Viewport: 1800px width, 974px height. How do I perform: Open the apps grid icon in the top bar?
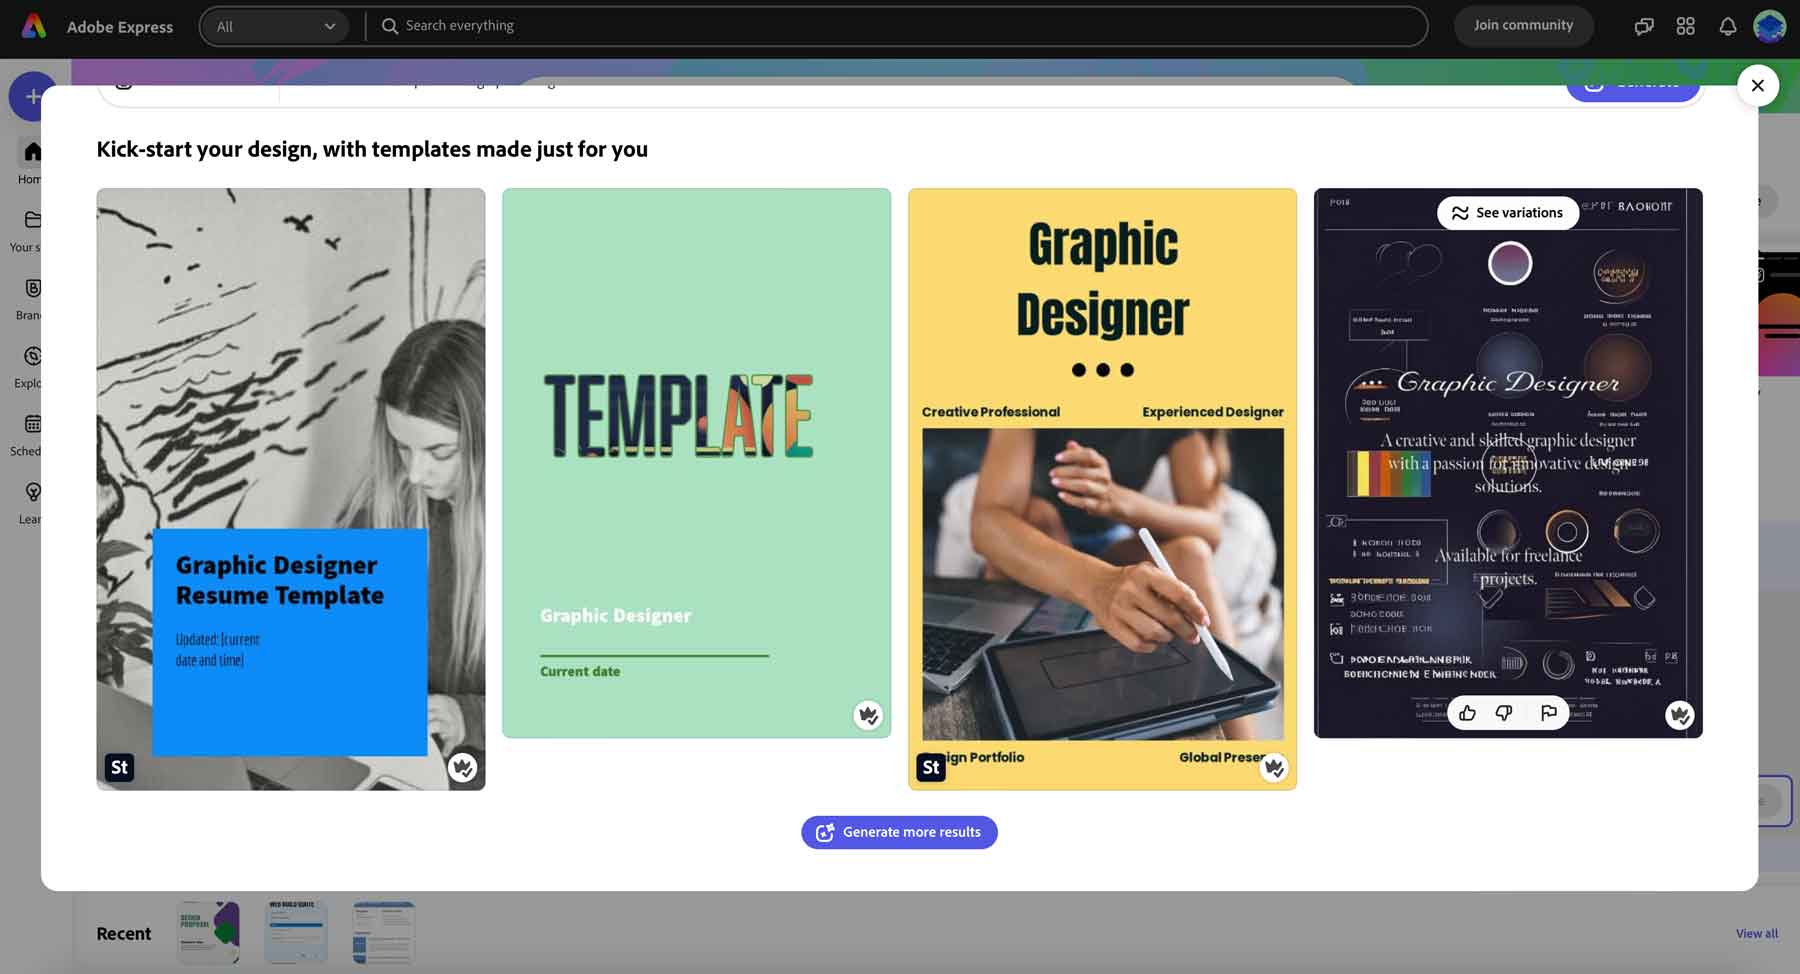1686,26
